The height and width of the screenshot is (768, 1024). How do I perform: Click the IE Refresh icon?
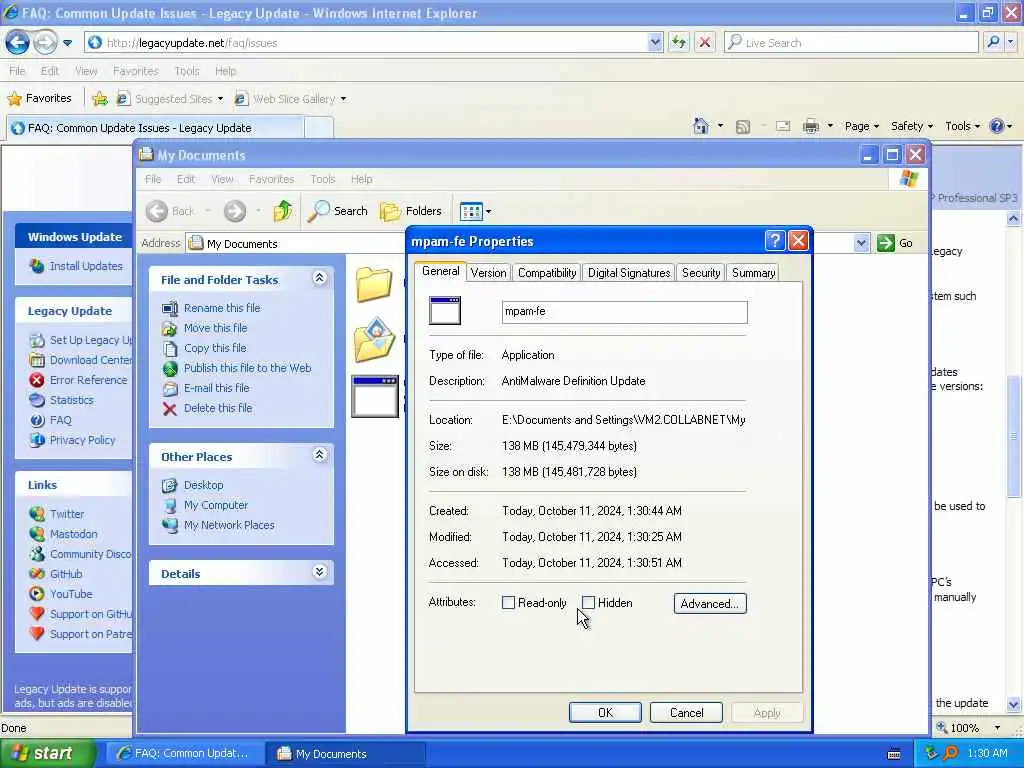click(679, 42)
